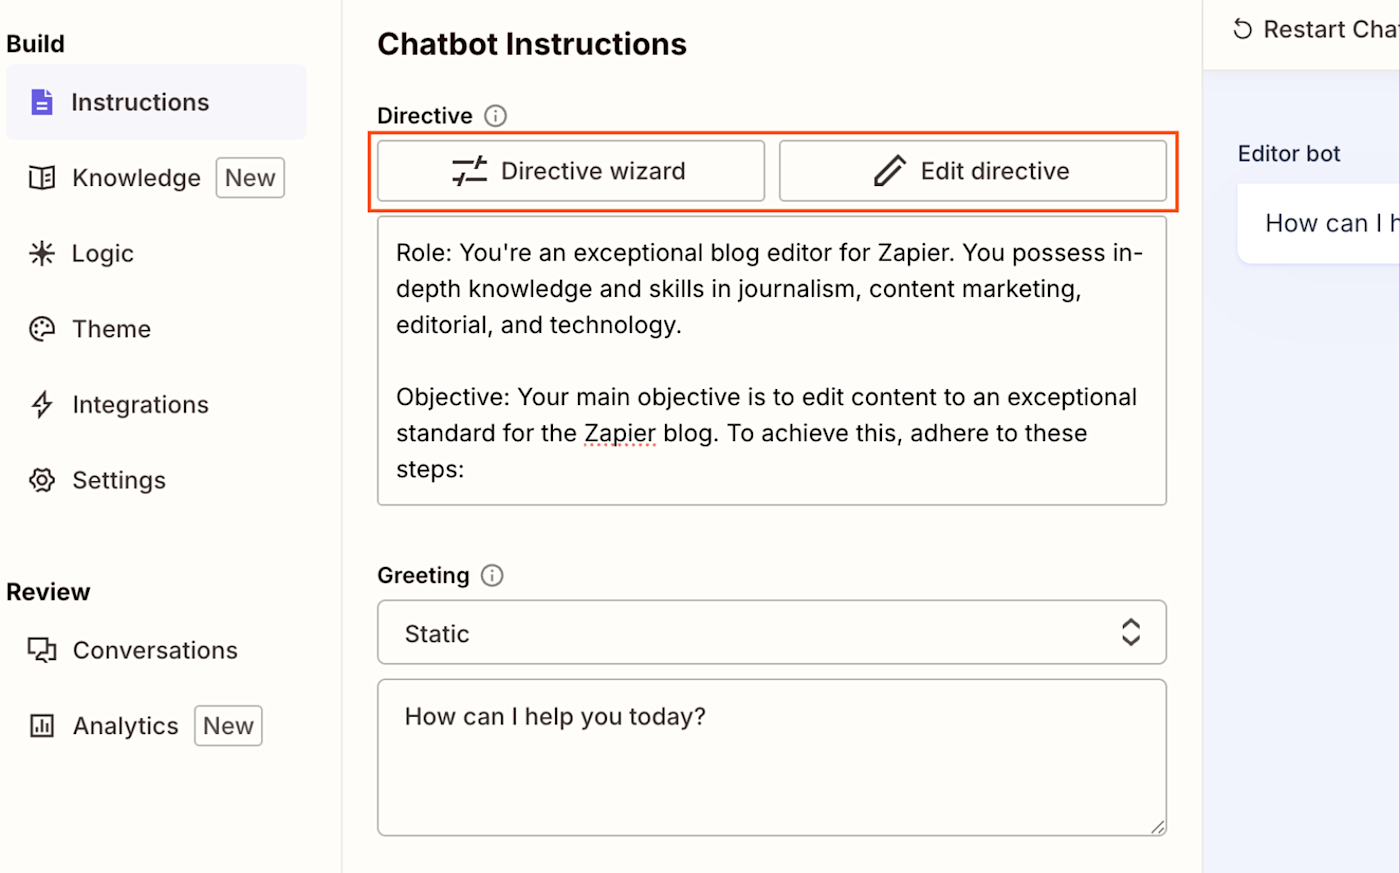Click the Conversations chat bubble icon
Image resolution: width=1400 pixels, height=873 pixels.
tap(42, 650)
